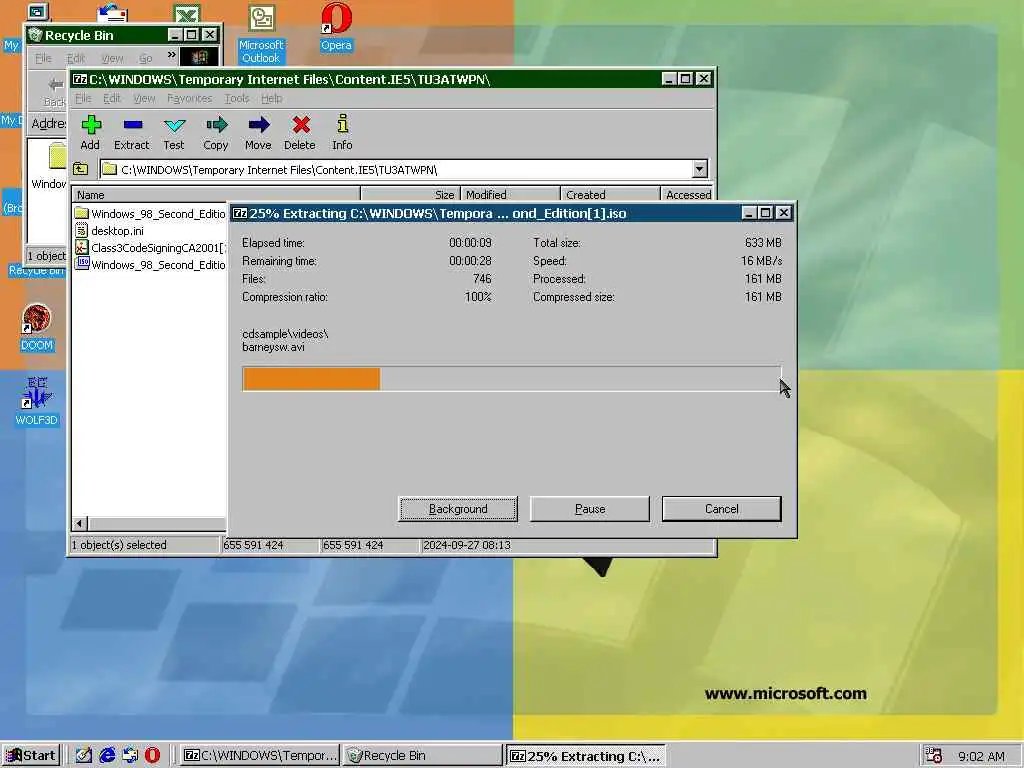Pause the extraction

[x=590, y=509]
